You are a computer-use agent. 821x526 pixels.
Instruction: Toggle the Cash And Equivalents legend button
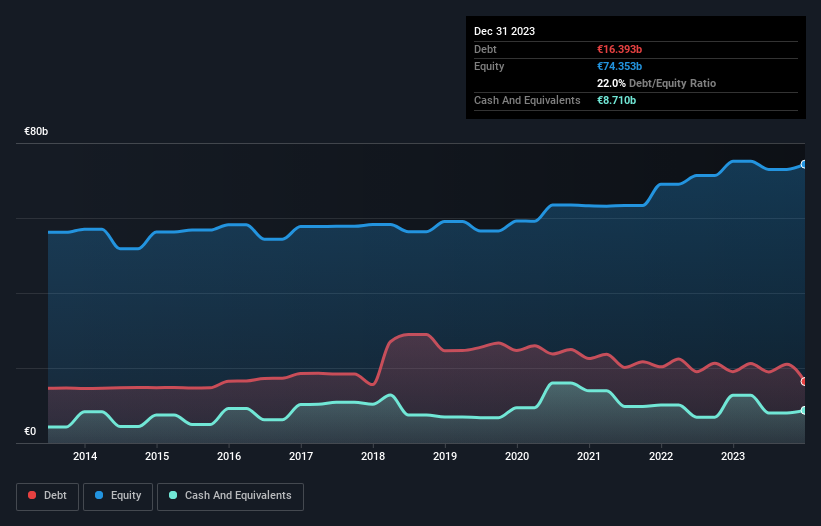point(230,496)
